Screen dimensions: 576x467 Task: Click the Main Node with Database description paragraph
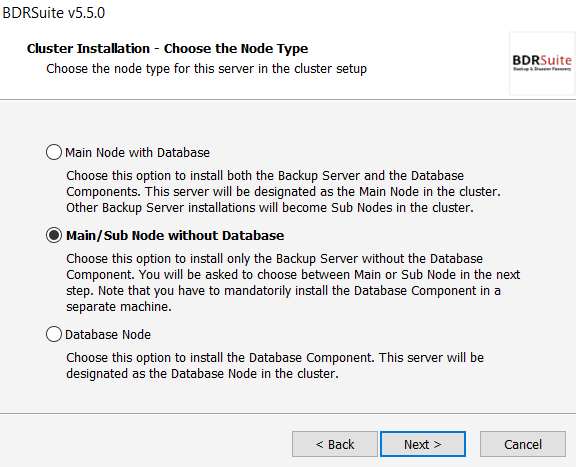point(283,191)
